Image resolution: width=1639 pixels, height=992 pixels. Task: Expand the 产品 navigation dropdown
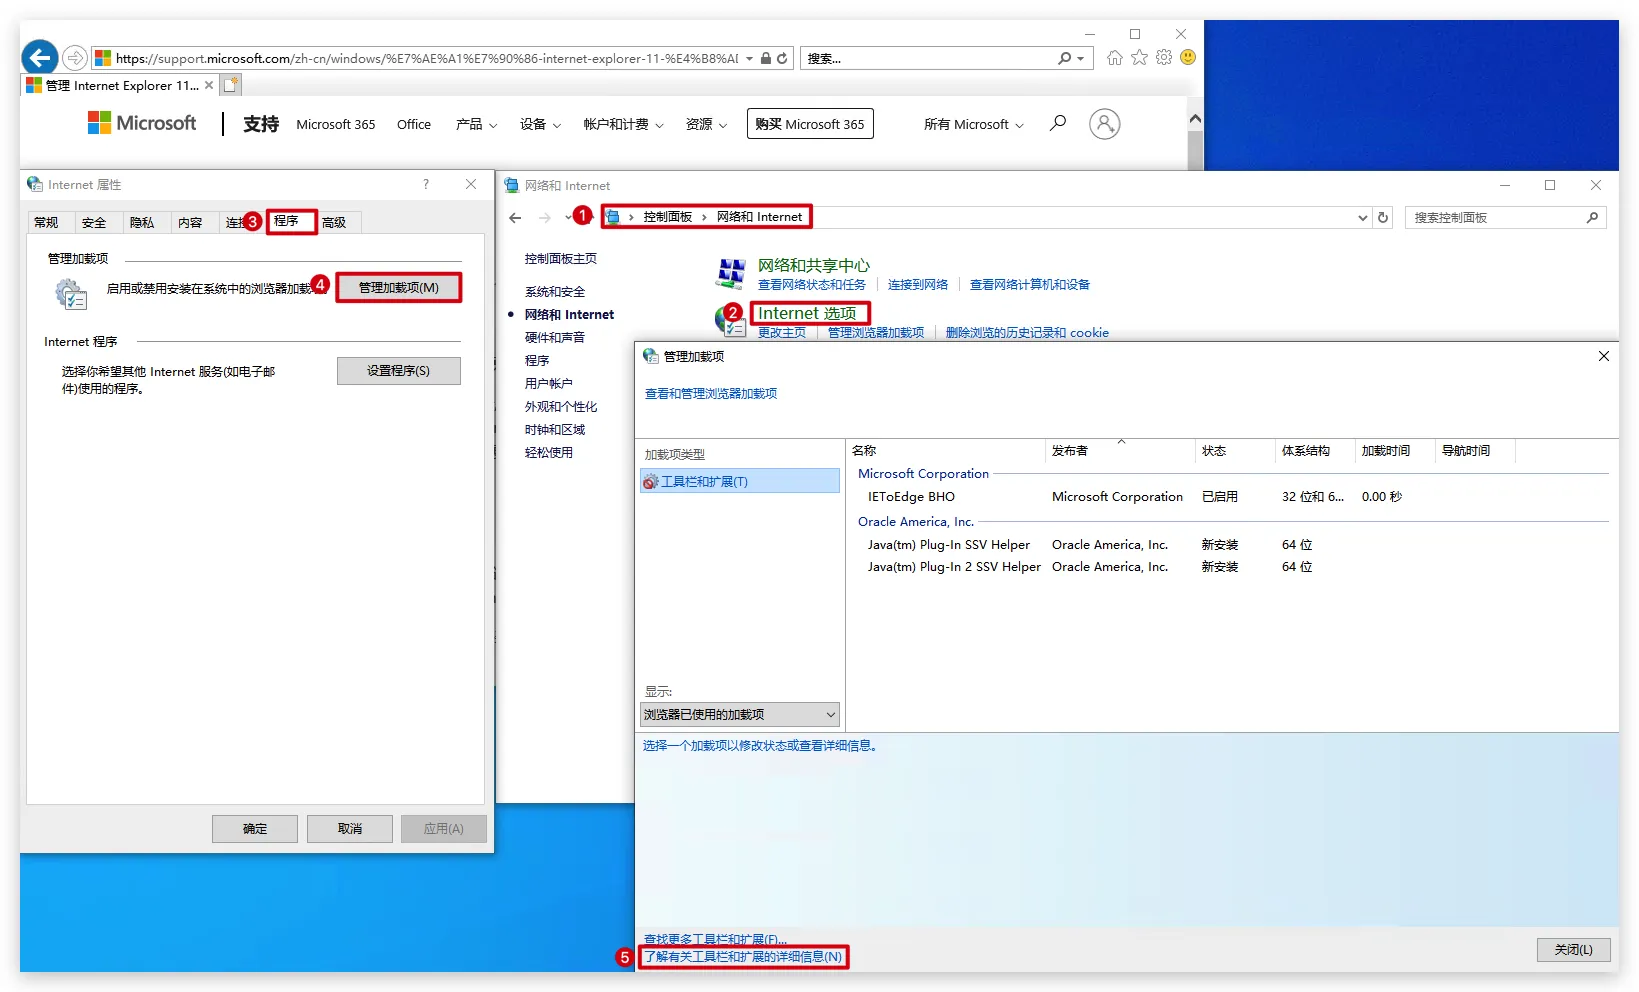[476, 124]
